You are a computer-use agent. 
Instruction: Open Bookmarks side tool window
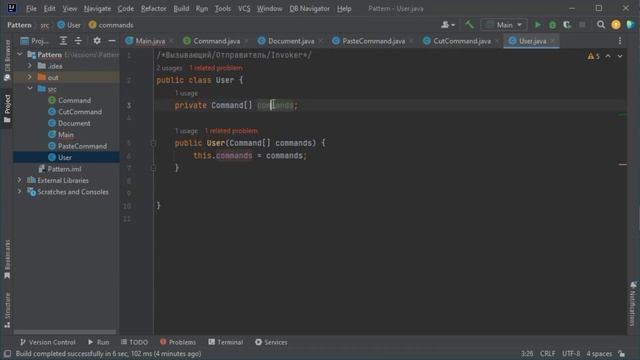click(x=7, y=260)
